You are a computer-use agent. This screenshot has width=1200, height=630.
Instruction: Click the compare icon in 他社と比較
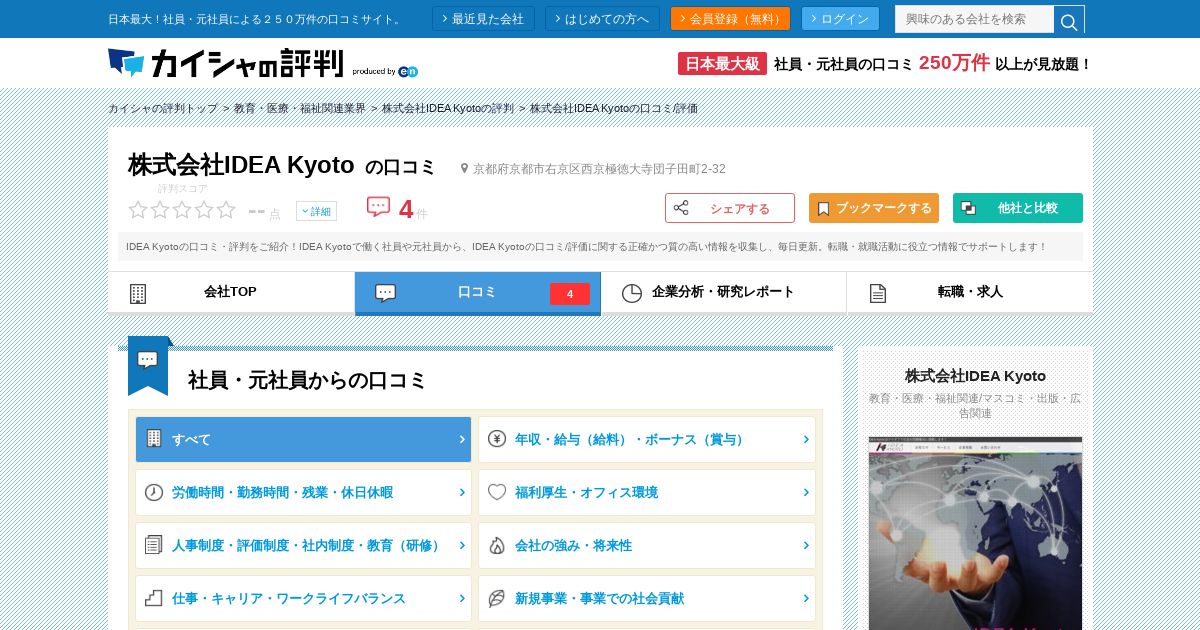coord(968,208)
